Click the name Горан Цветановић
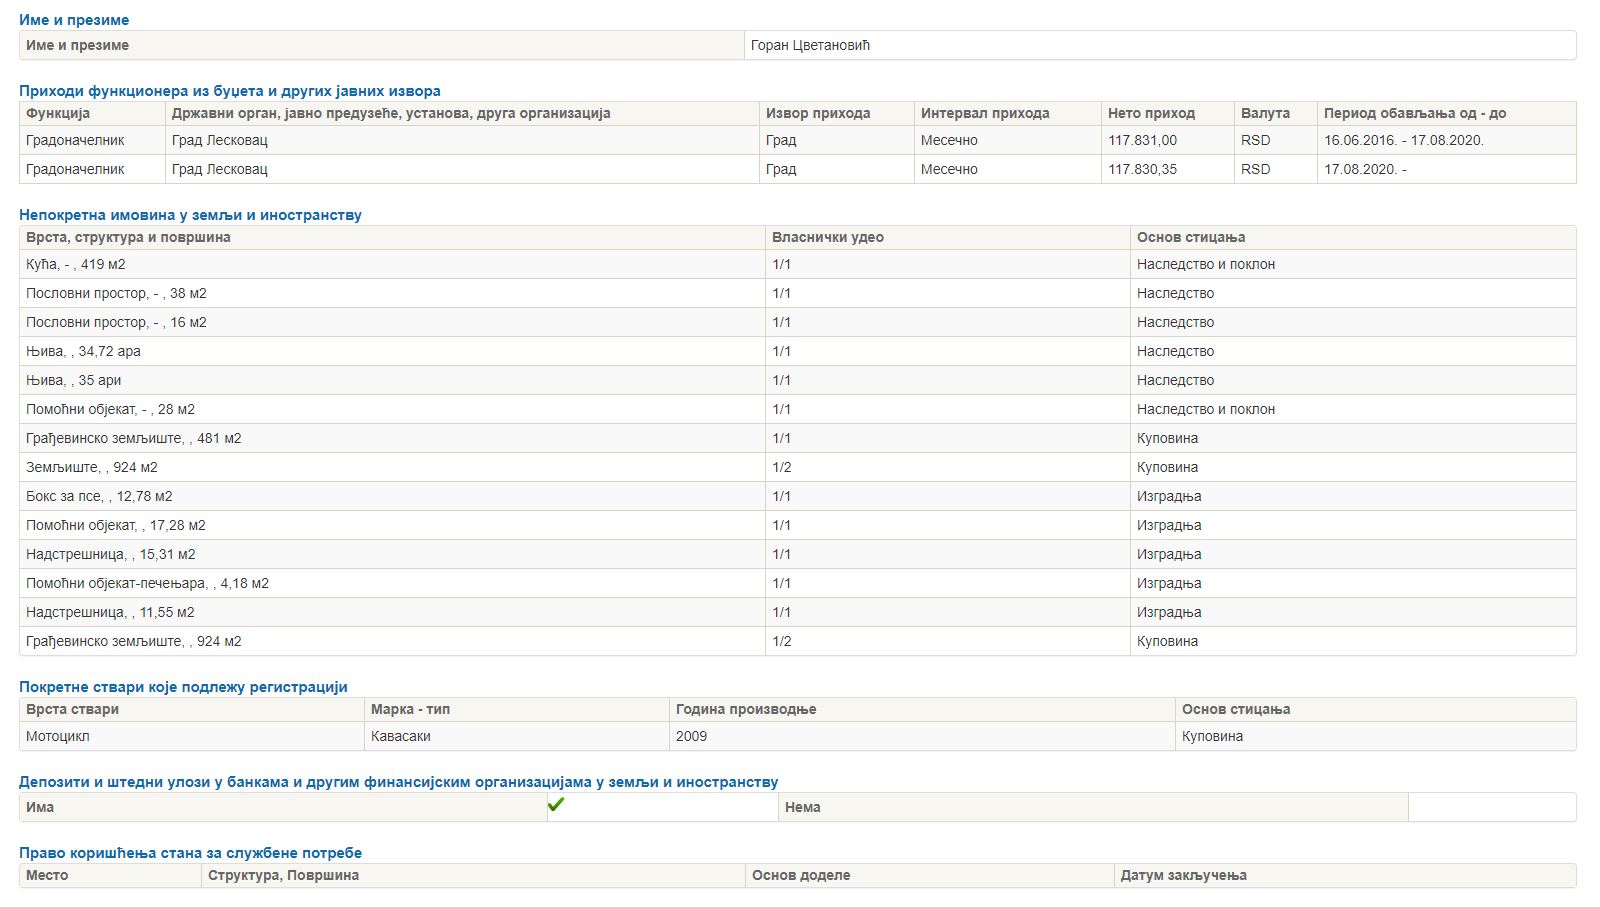The image size is (1600, 907). click(810, 45)
